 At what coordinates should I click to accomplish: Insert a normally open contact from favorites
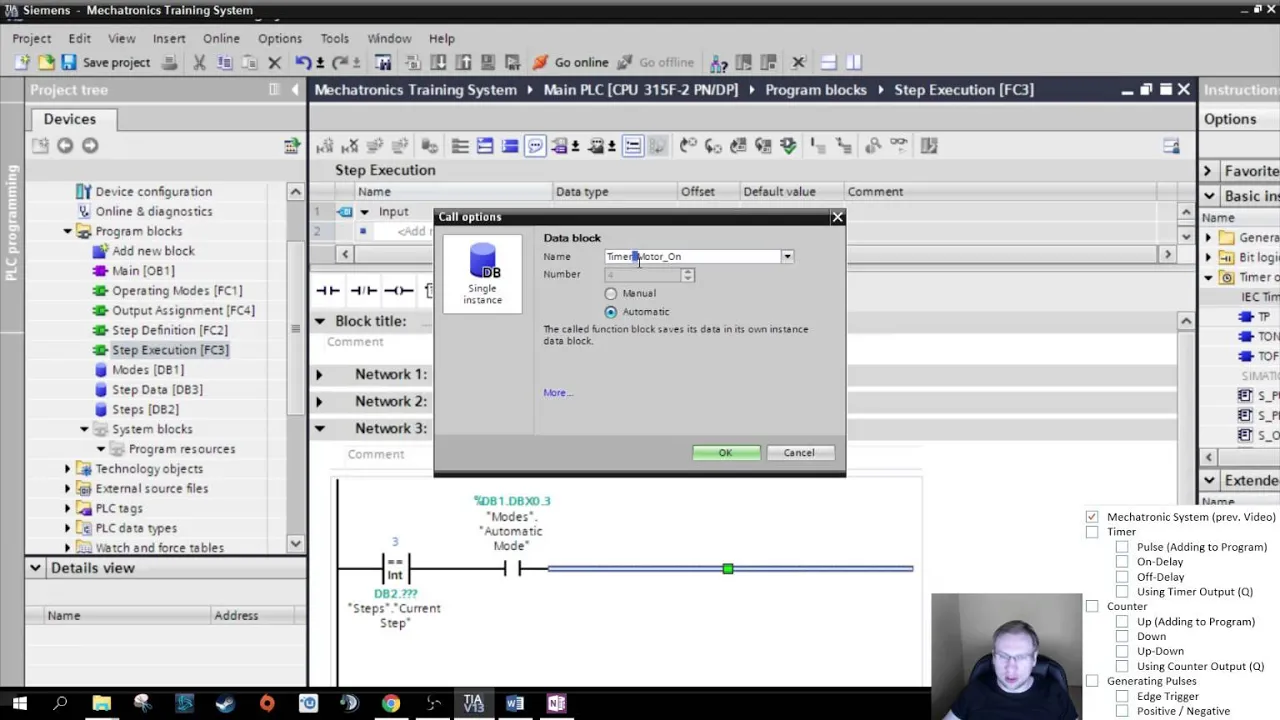(328, 290)
